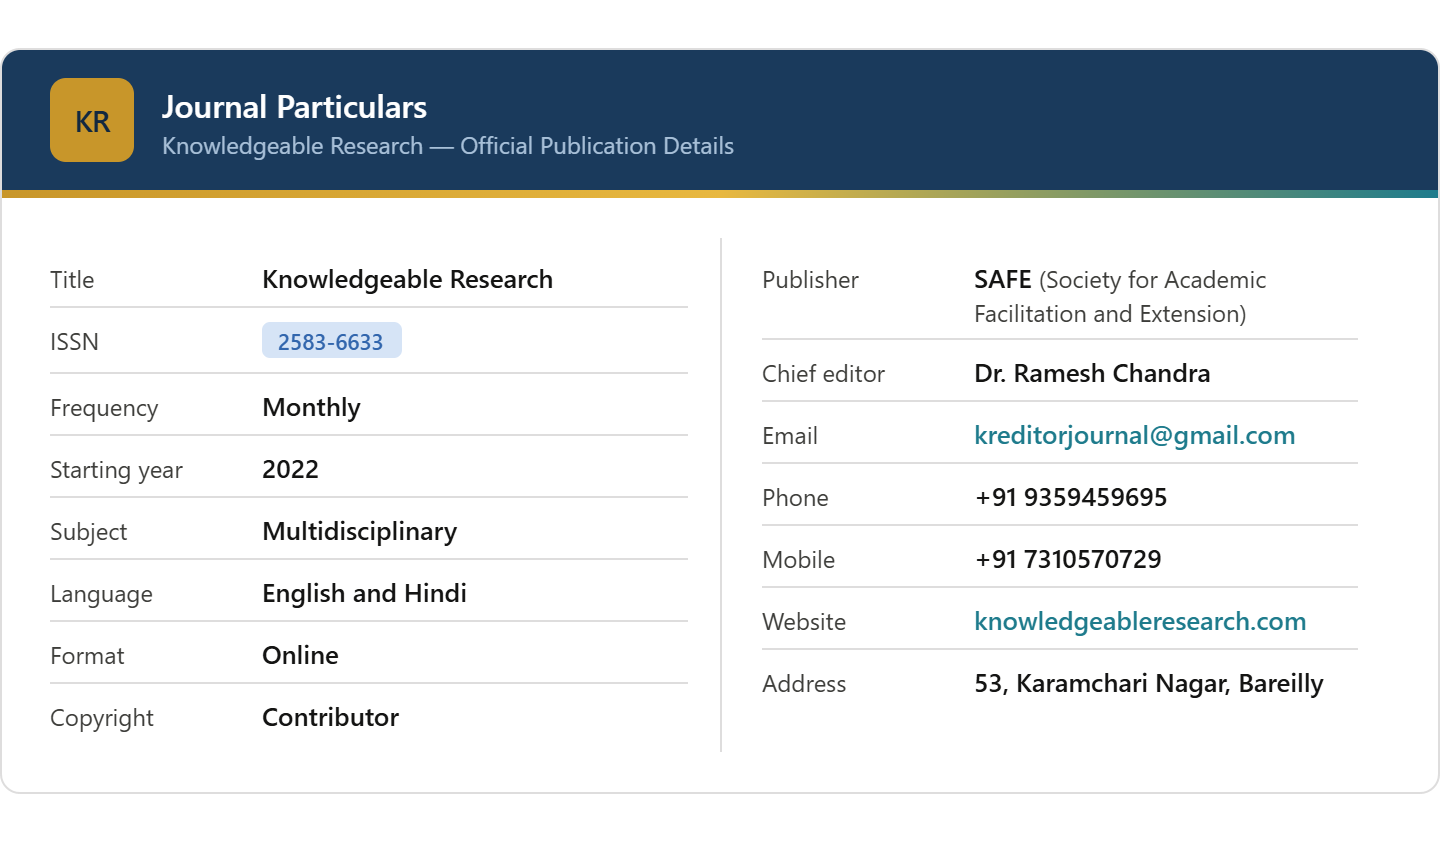
Task: Open the kreditorjournal@gmail.com email link
Action: pos(1134,435)
